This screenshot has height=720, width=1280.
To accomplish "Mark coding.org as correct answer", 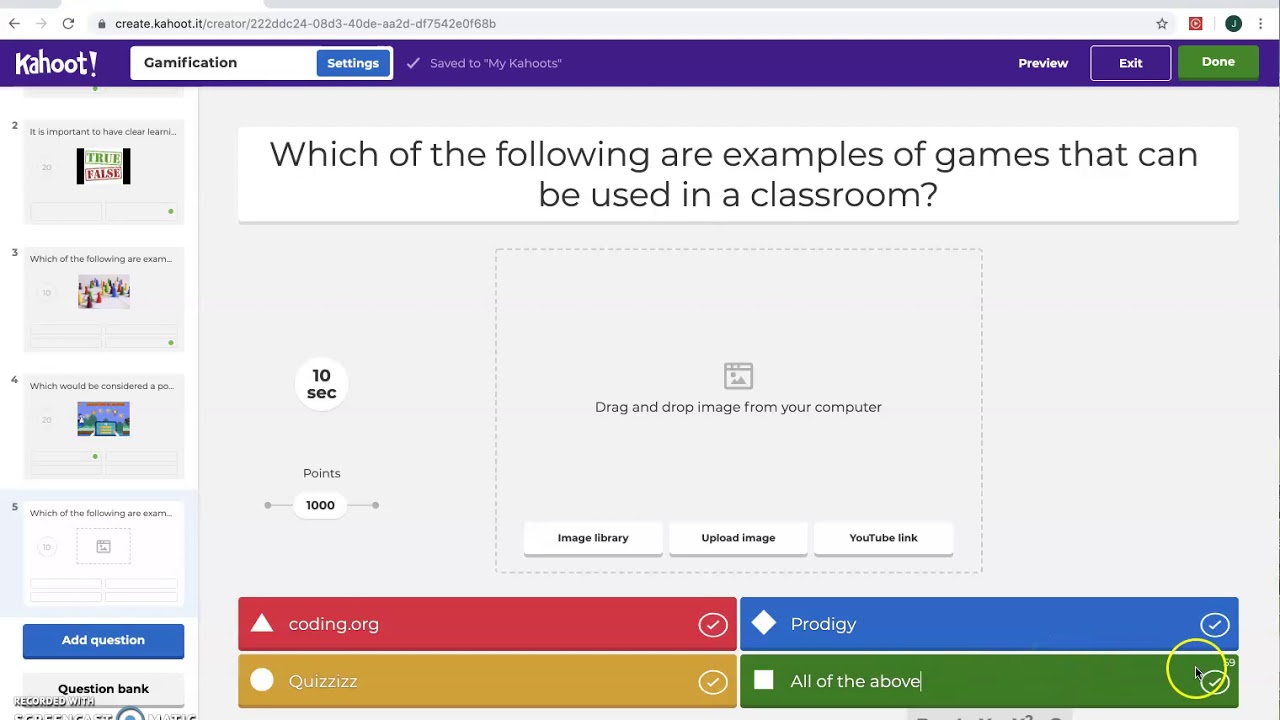I will click(x=712, y=625).
